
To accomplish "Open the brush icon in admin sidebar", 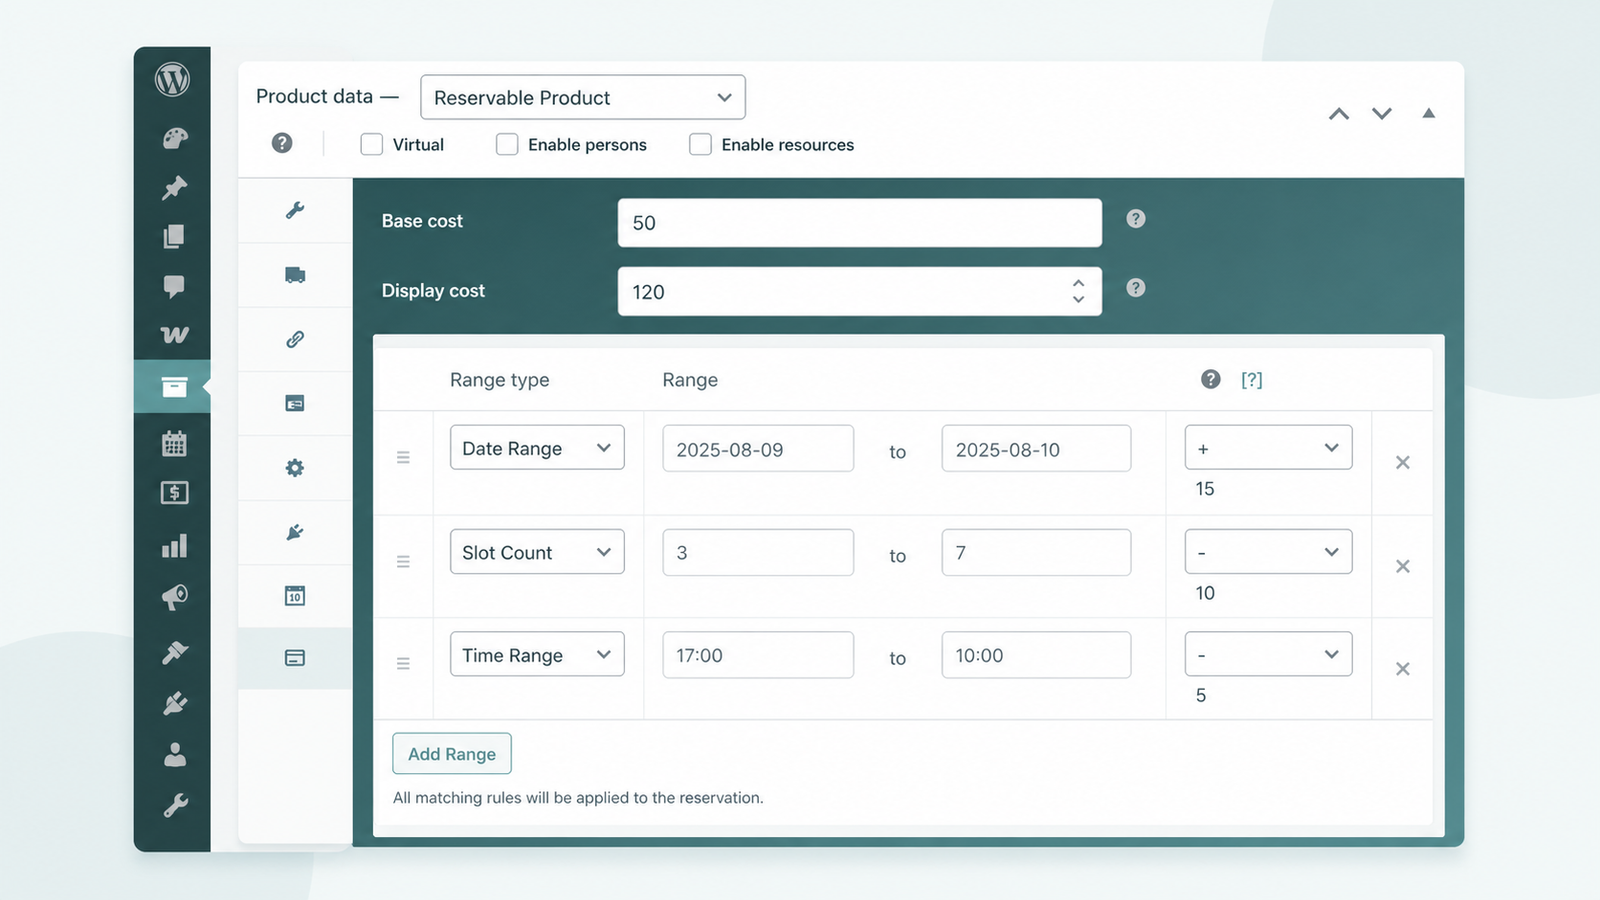I will pos(175,652).
